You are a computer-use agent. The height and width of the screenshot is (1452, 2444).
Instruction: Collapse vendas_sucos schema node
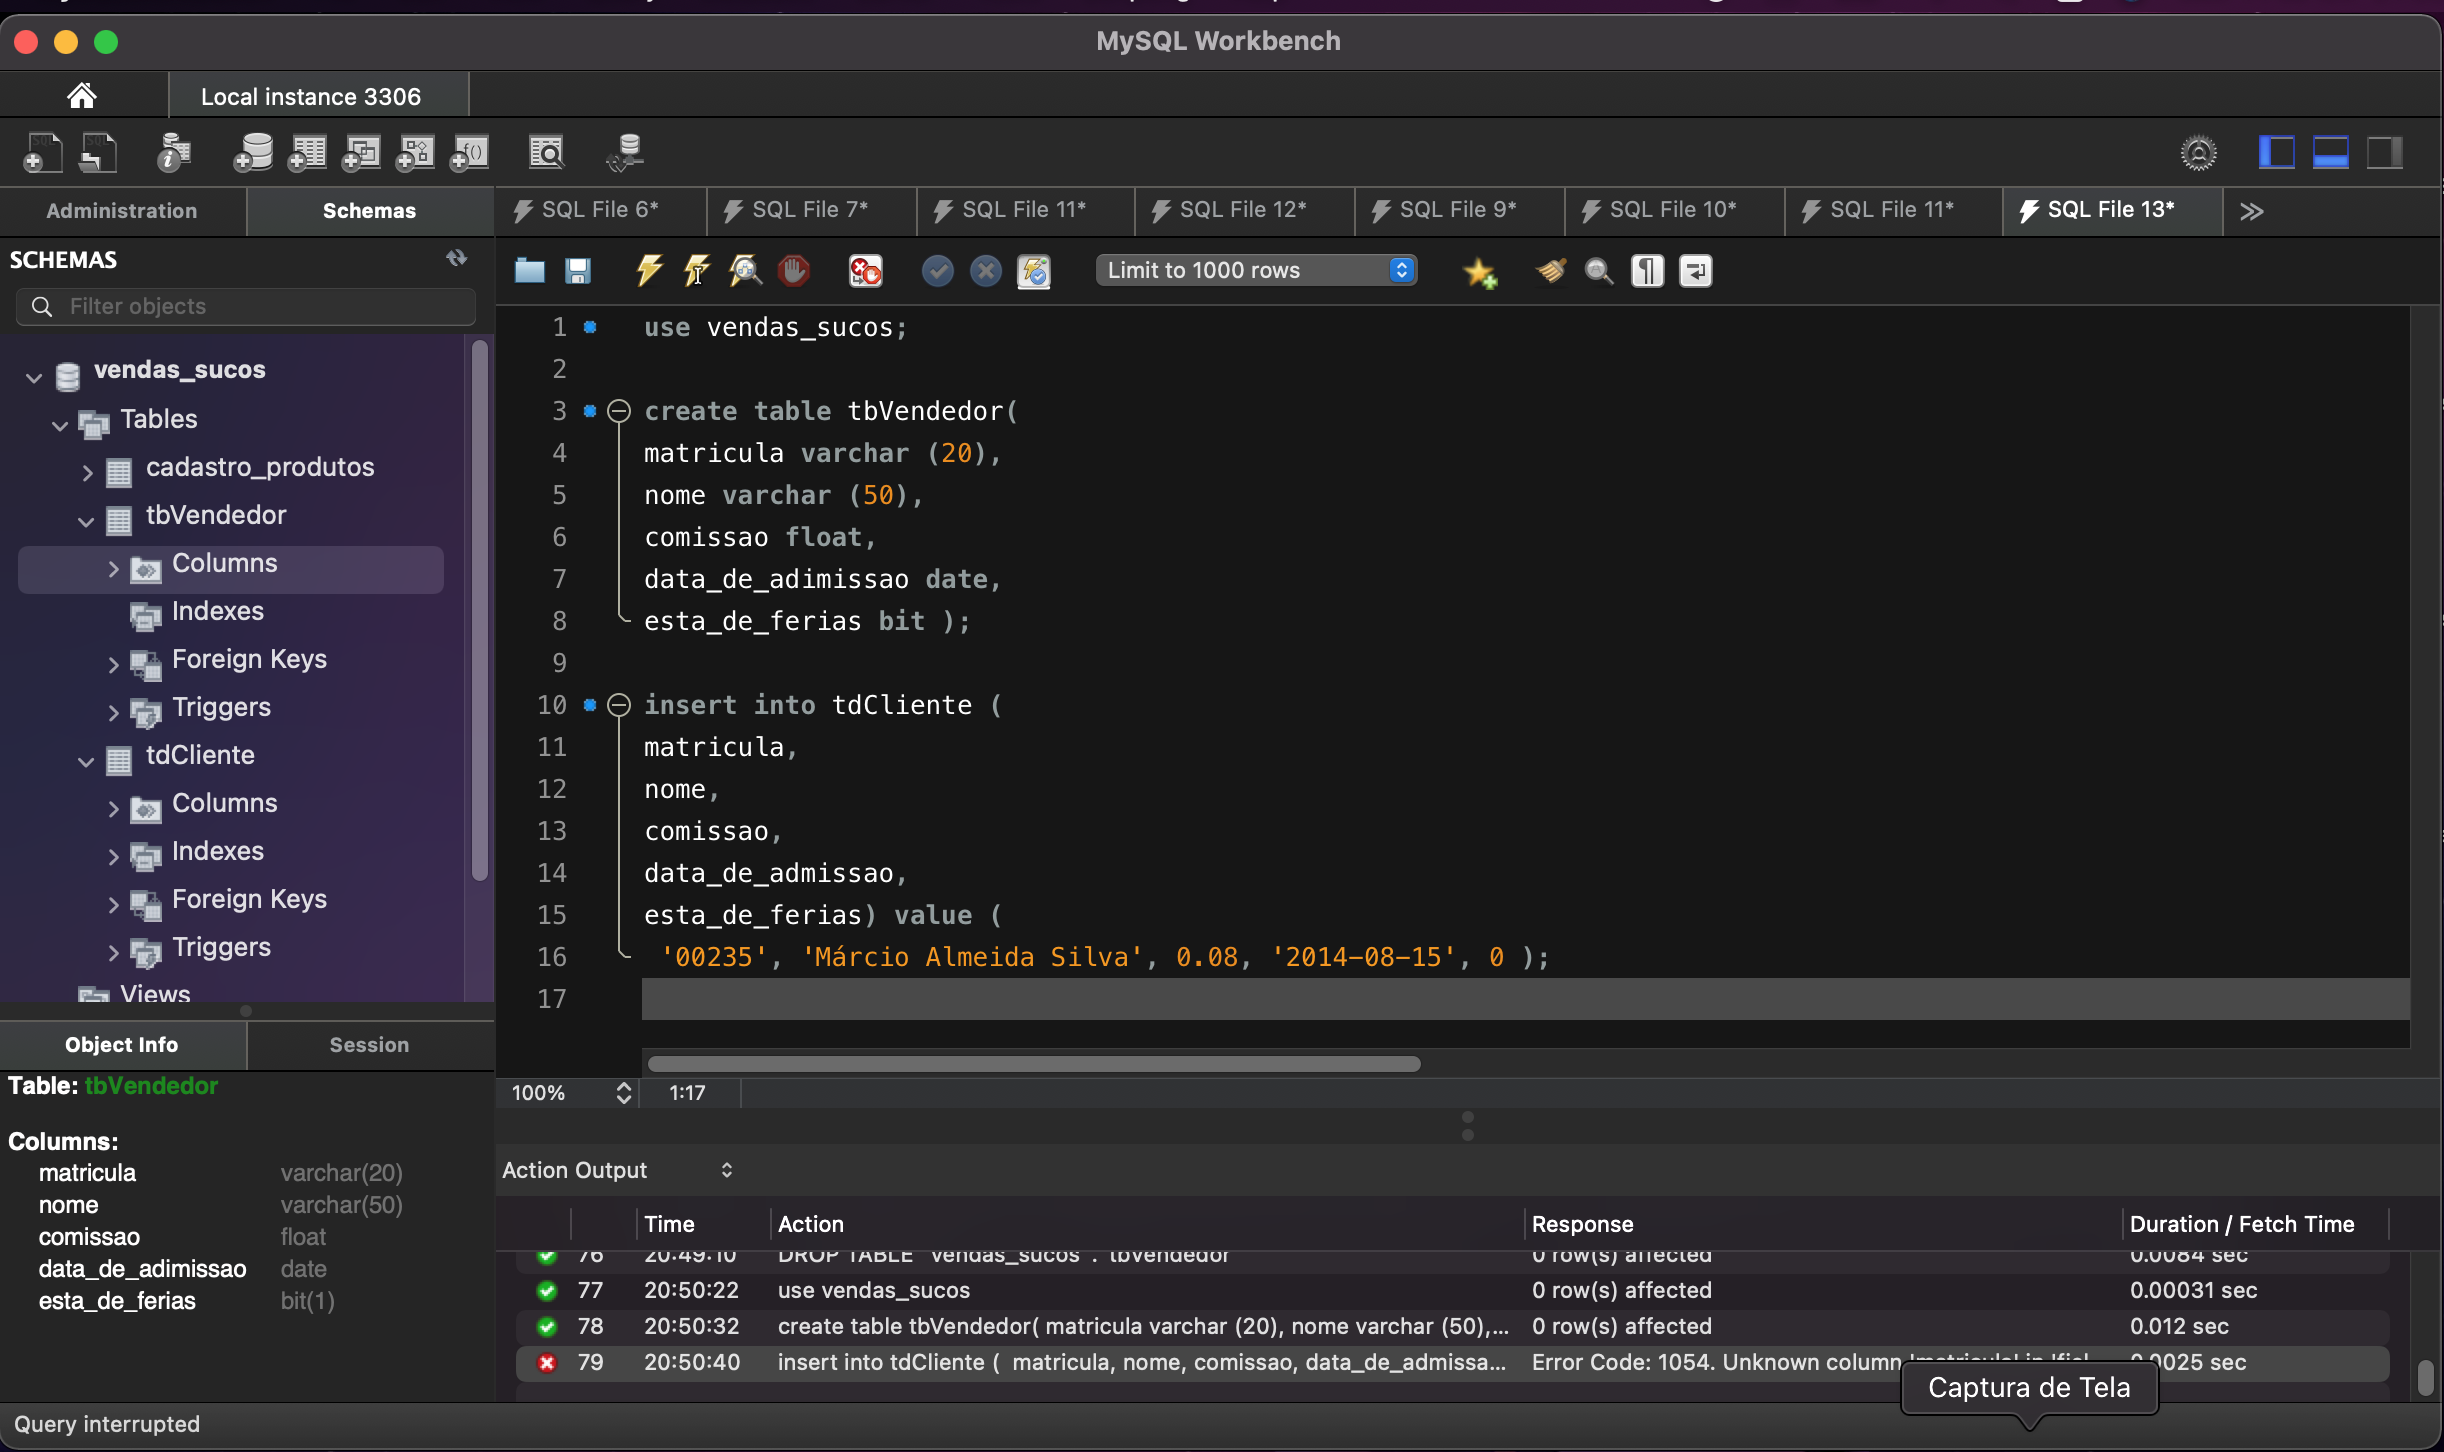coord(34,378)
